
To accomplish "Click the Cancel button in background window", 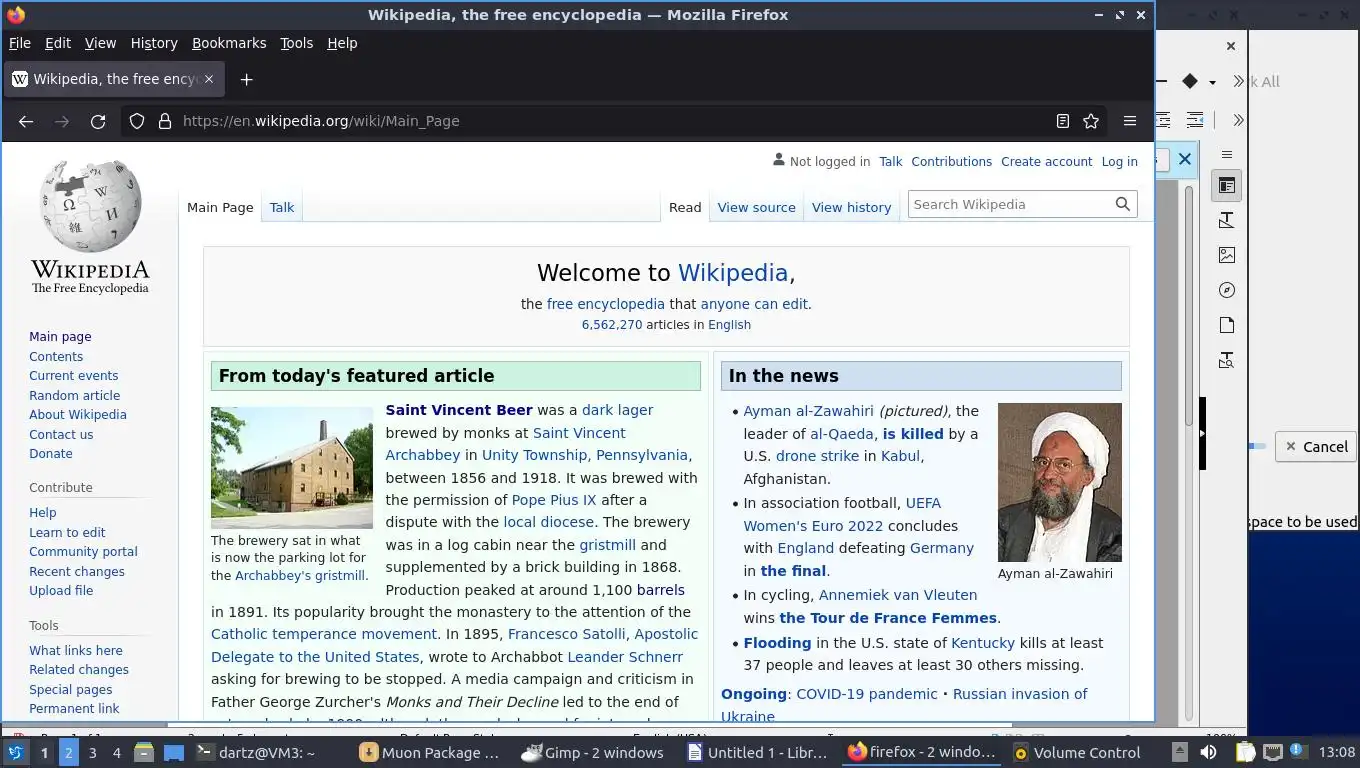I will click(x=1315, y=447).
